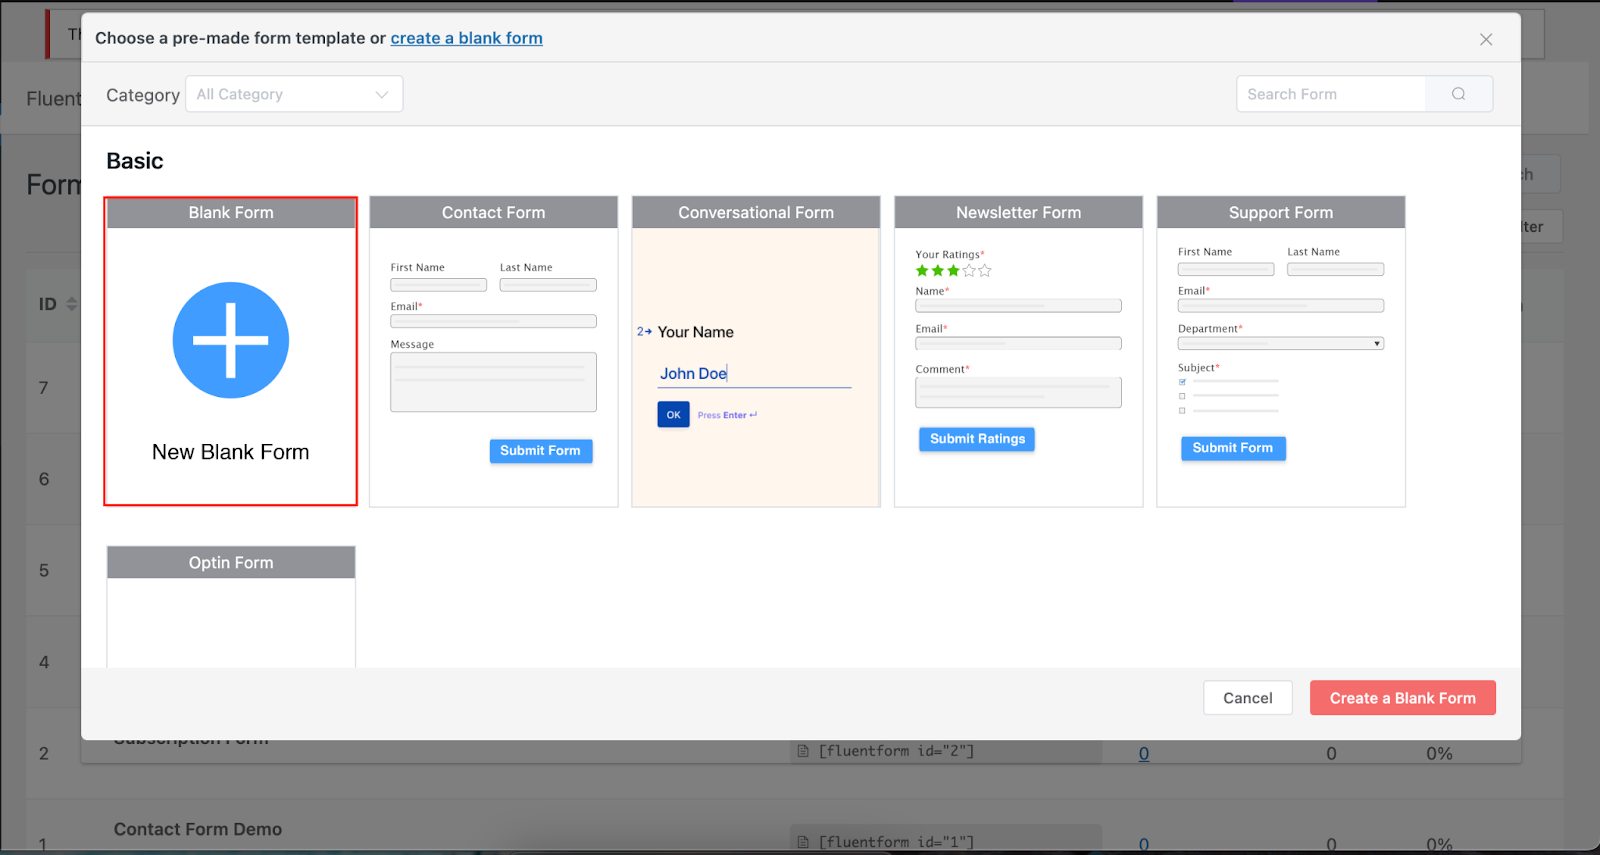Click the OK button in Conversational Form preview
This screenshot has width=1600, height=855.
click(x=673, y=414)
